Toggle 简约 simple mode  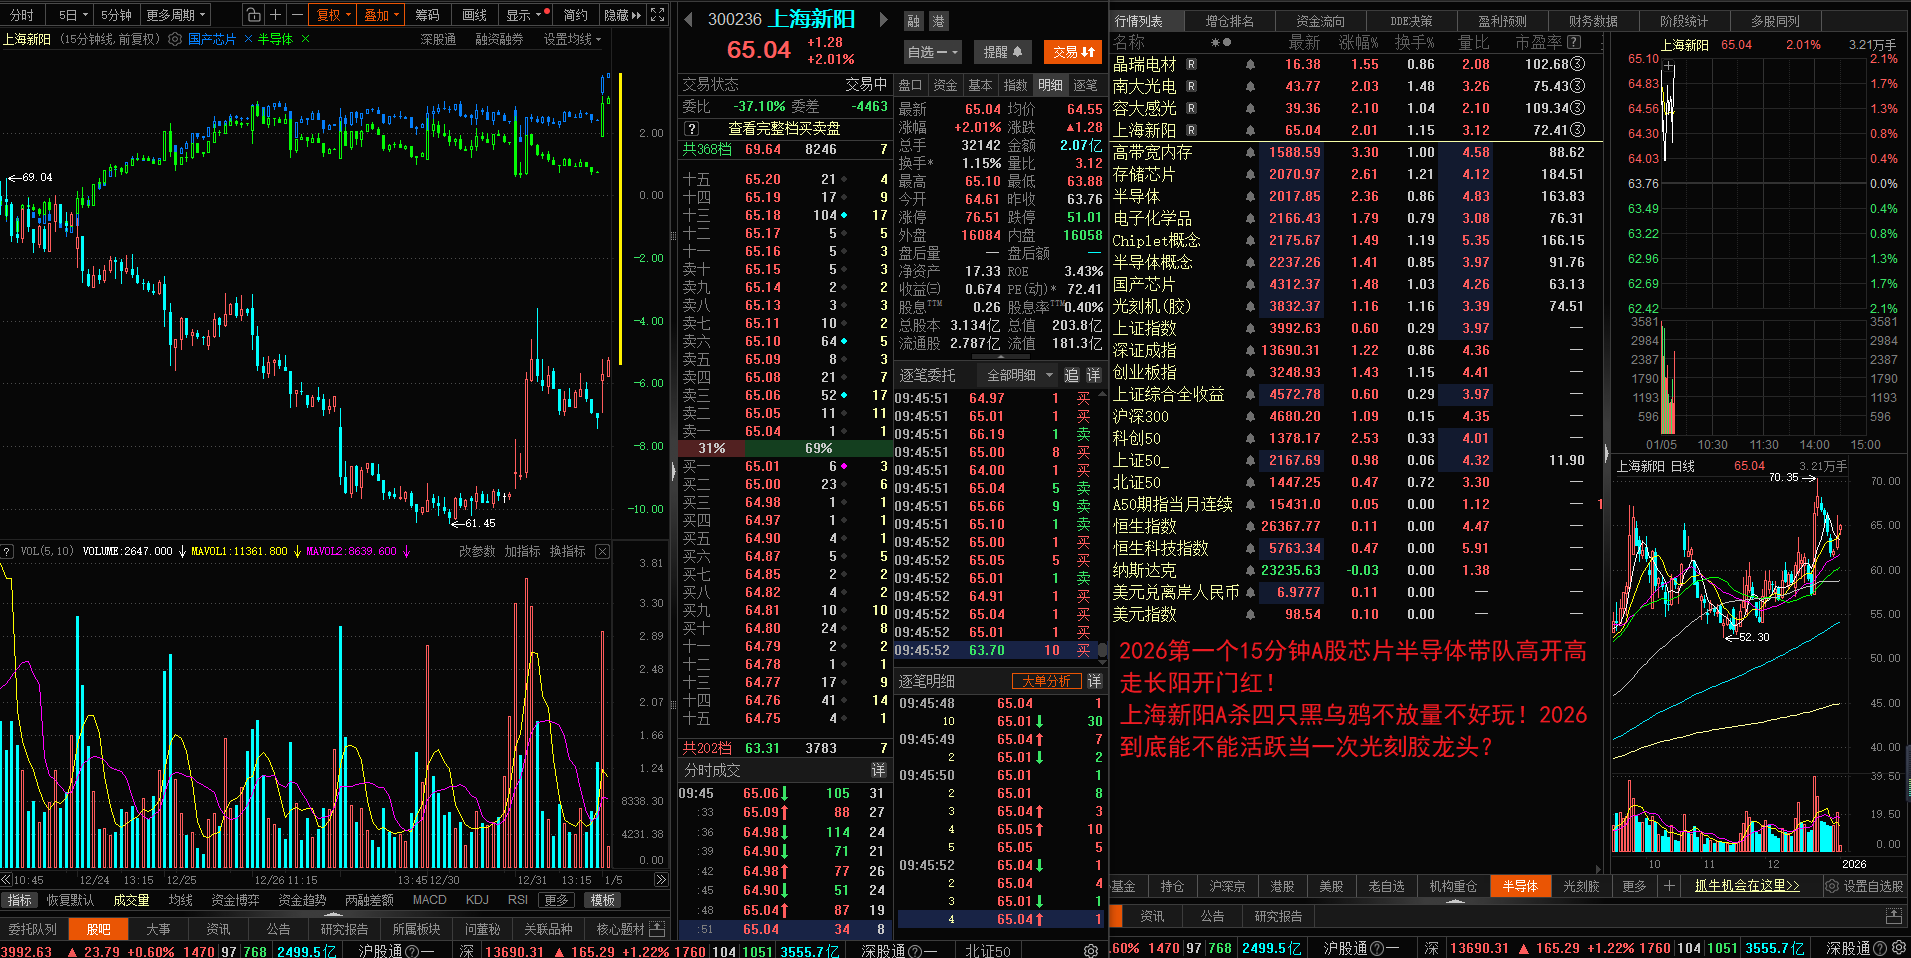coord(575,15)
